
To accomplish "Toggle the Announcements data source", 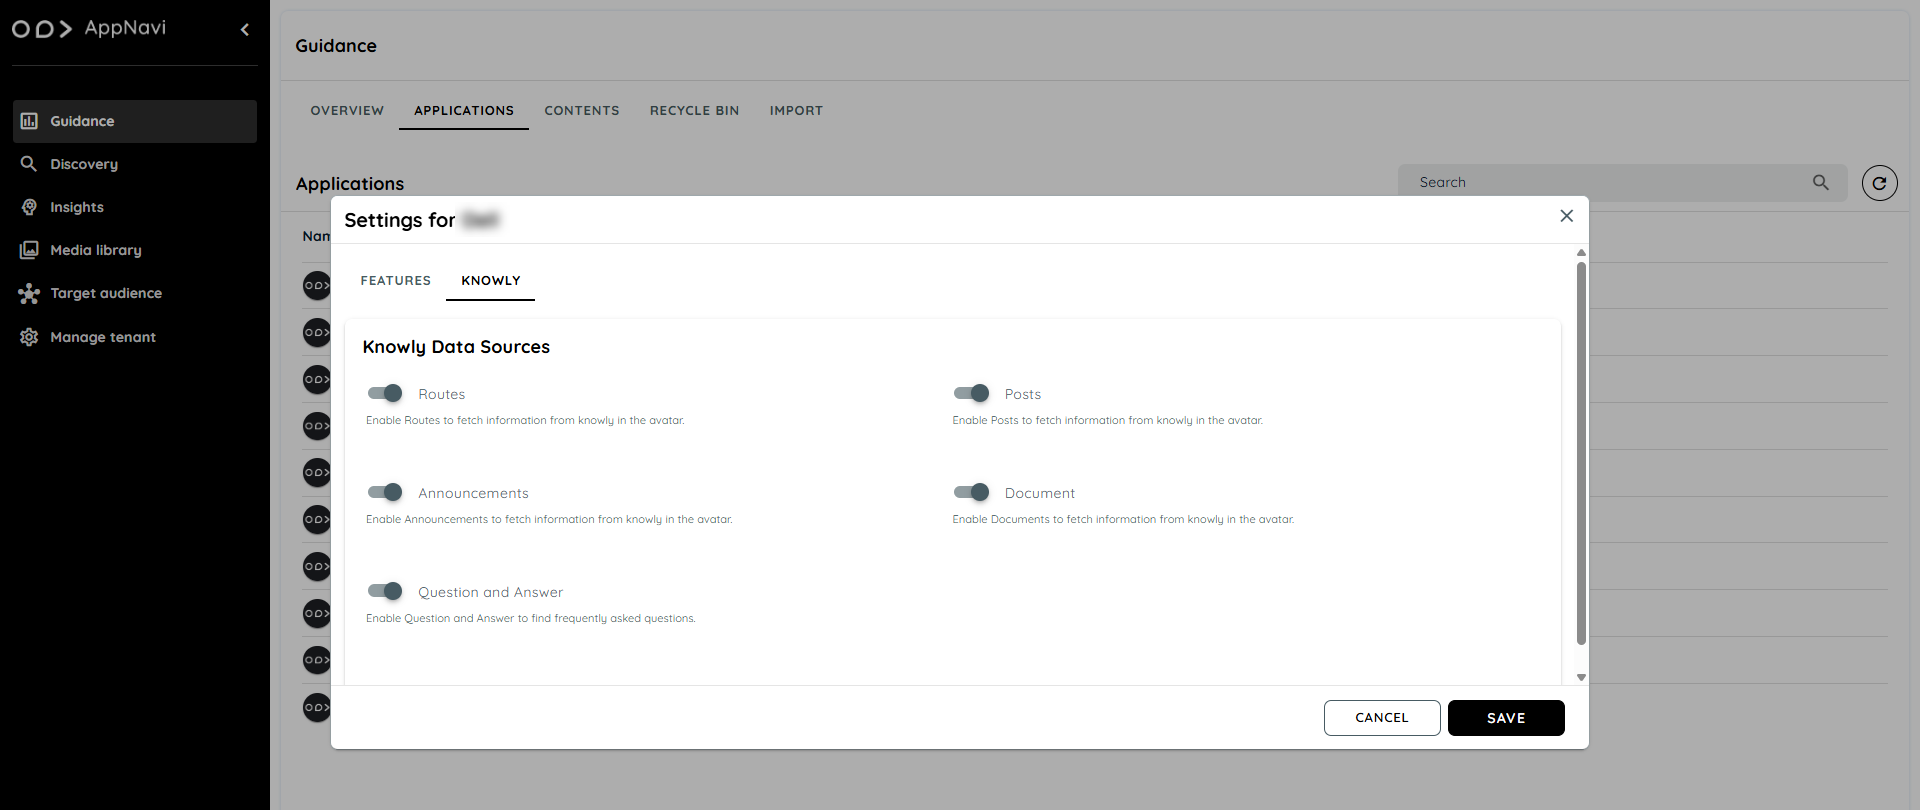I will [x=385, y=493].
